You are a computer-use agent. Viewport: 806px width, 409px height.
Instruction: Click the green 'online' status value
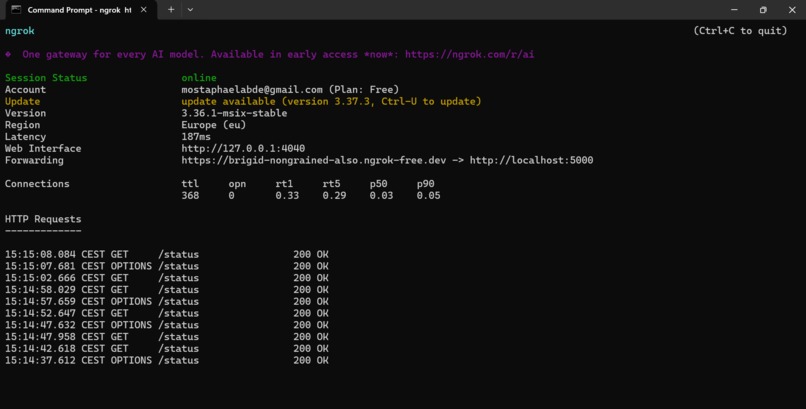(x=199, y=78)
